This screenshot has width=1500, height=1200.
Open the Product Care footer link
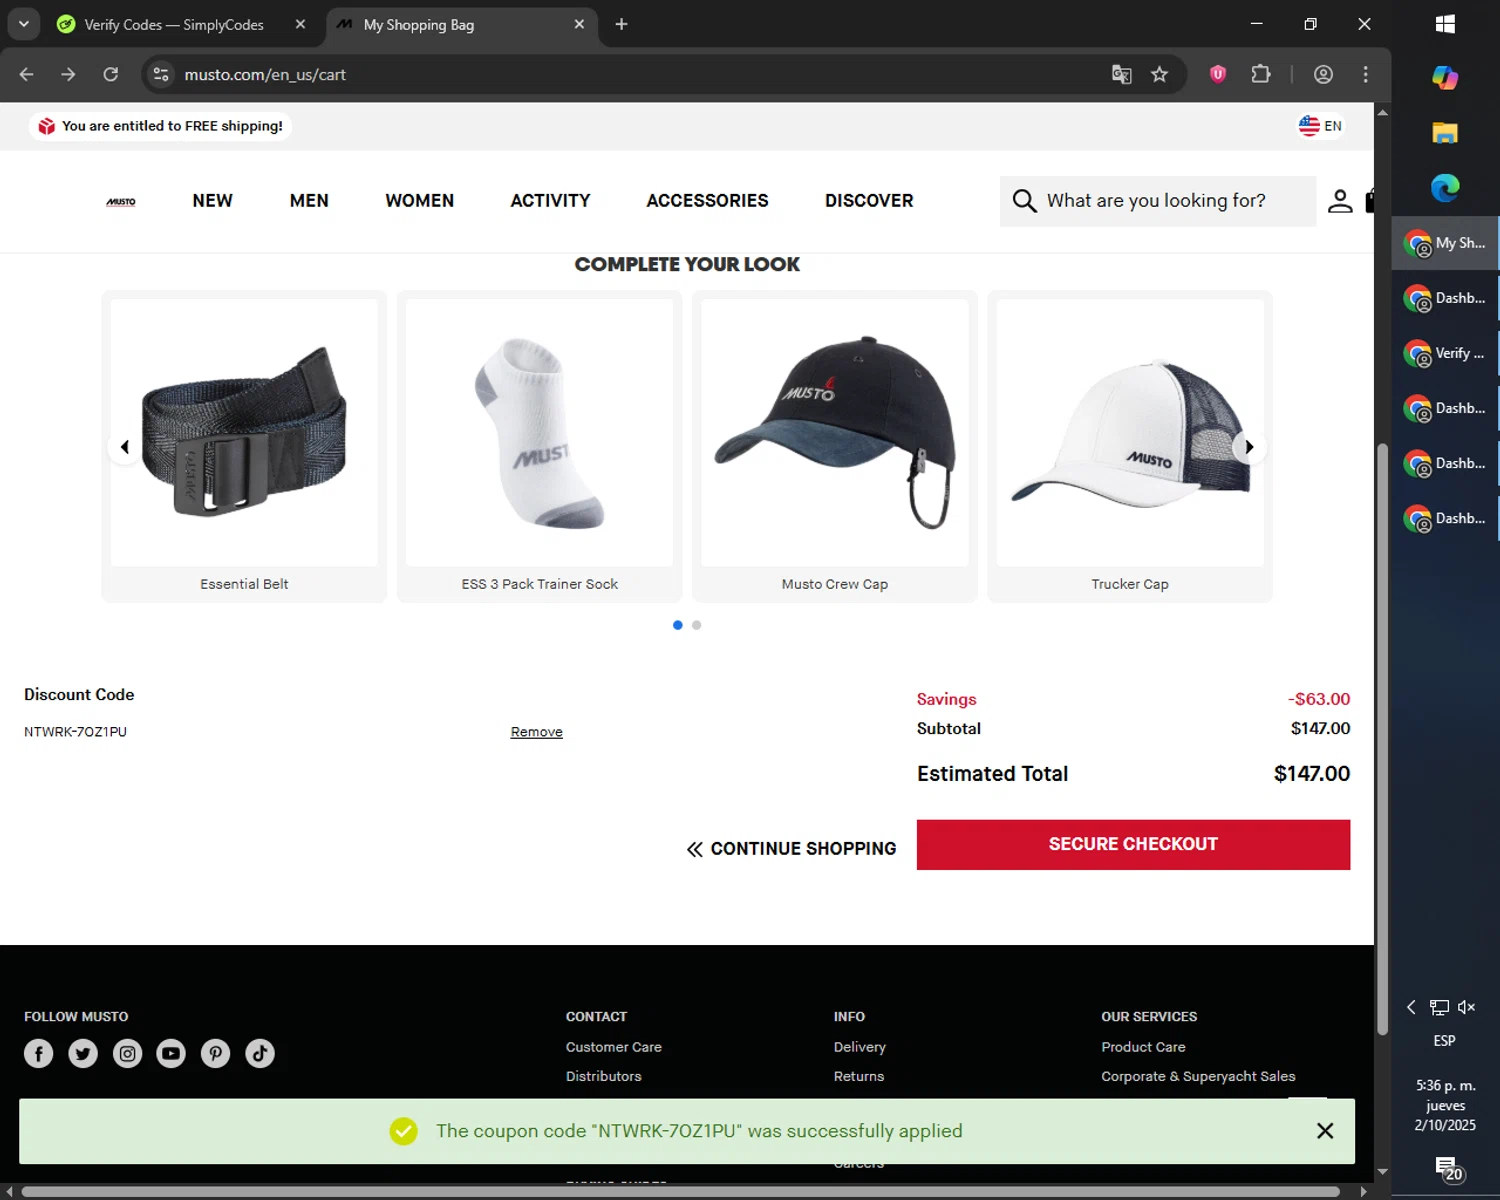click(1143, 1047)
